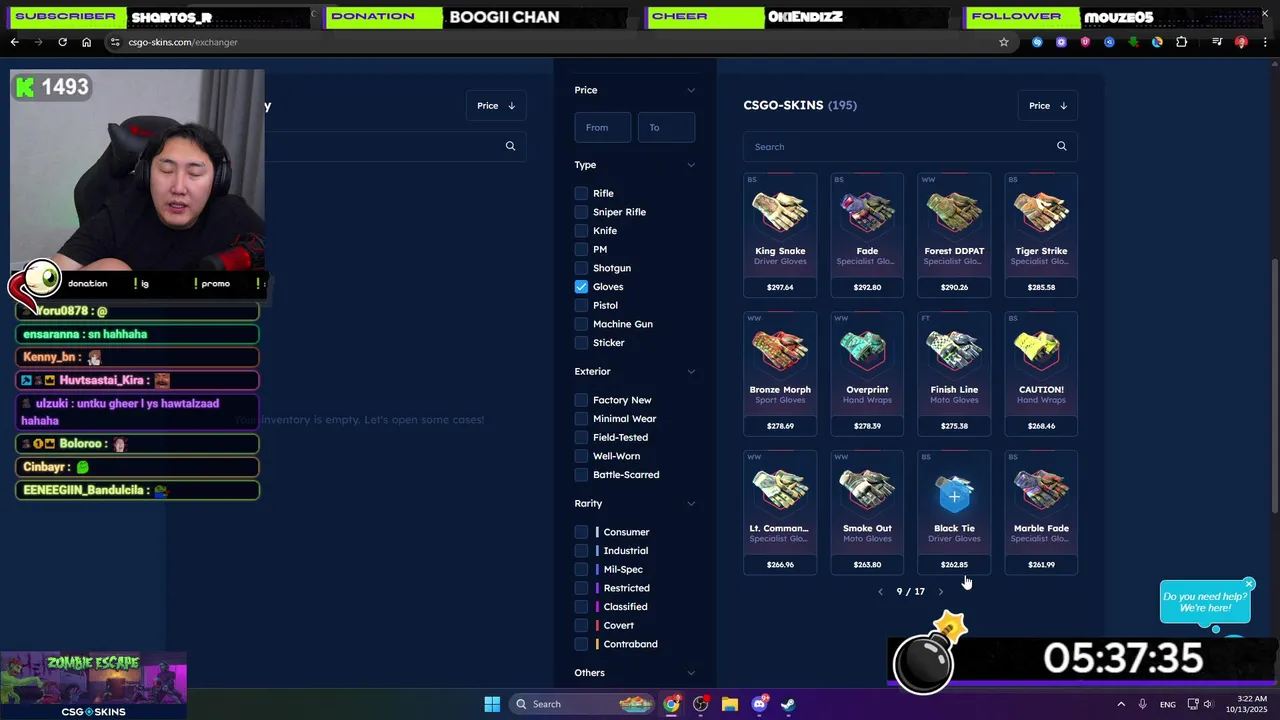Check the Minimal Wear exterior
The image size is (1280, 720).
pyautogui.click(x=581, y=419)
